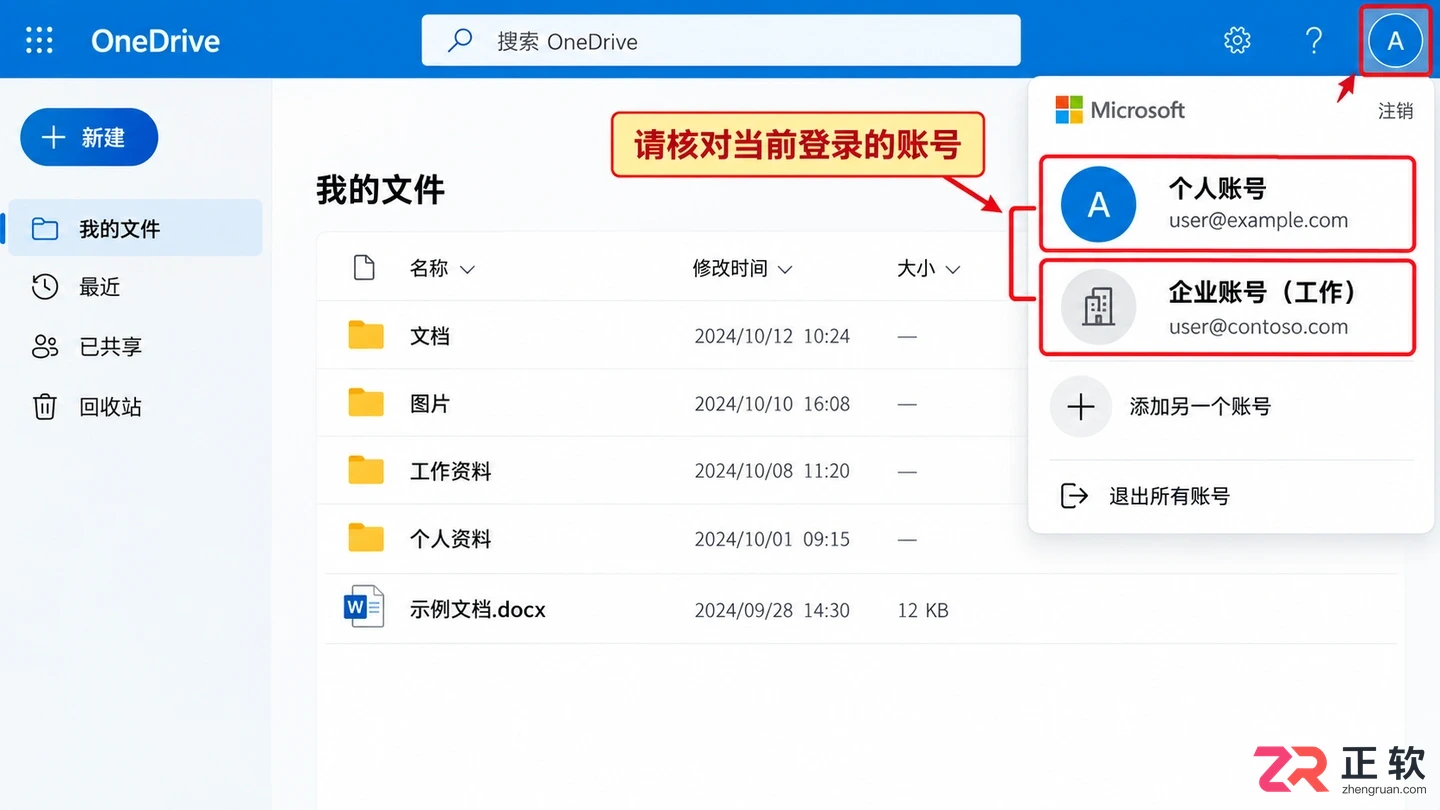Open the app launcher grid icon
This screenshot has height=810, width=1440.
pyautogui.click(x=39, y=40)
